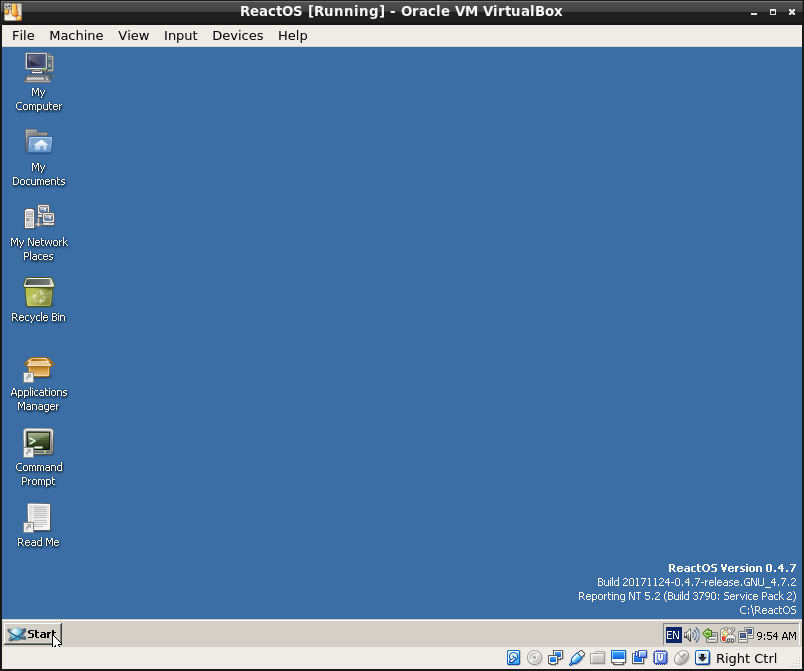804x671 pixels.
Task: Click the VirtualBox shared folders icon
Action: (597, 658)
